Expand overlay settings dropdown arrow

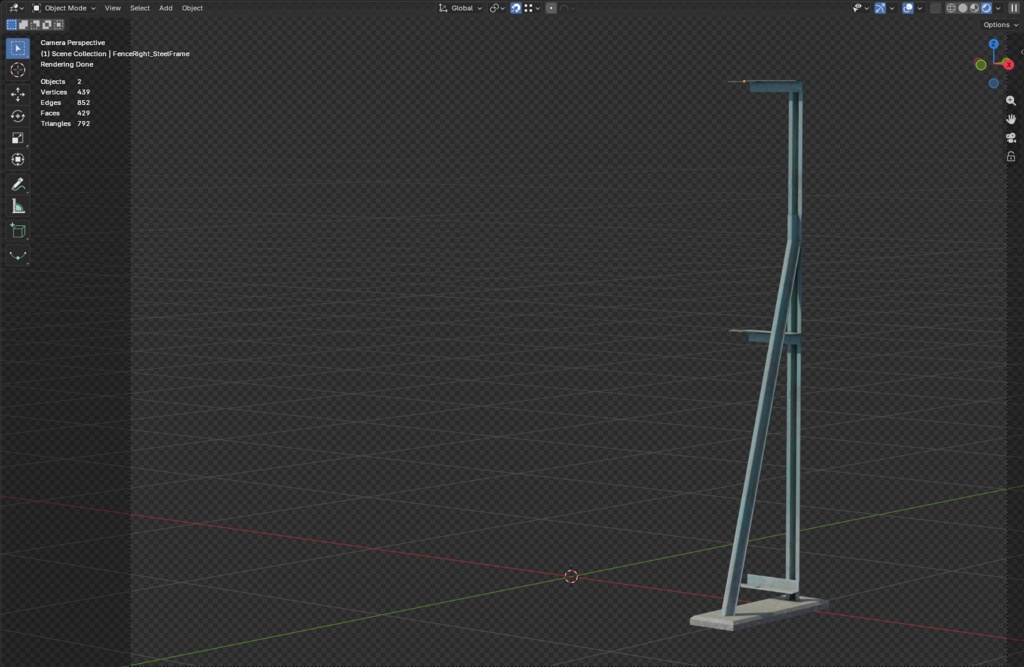click(920, 8)
